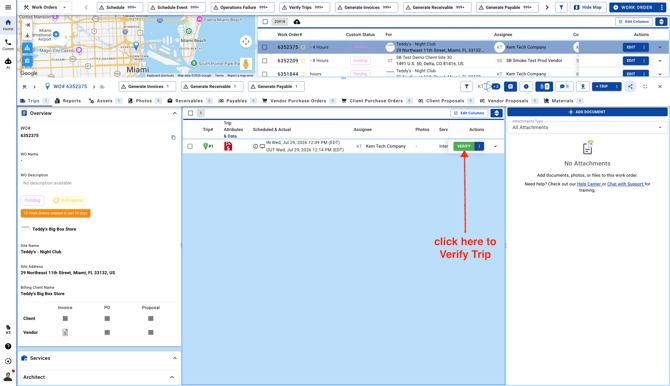This screenshot has width=670, height=386.
Task: Open the top toolbar filter funnel icon
Action: coord(561,7)
